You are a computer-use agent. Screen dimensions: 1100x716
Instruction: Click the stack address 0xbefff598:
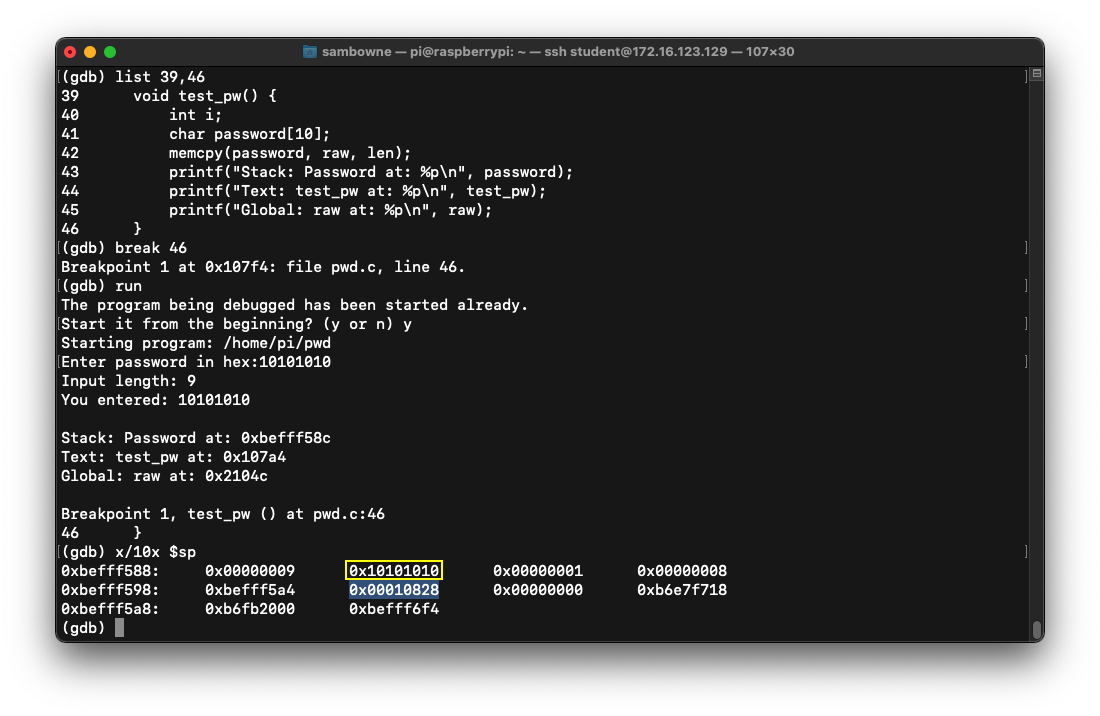[x=110, y=590]
